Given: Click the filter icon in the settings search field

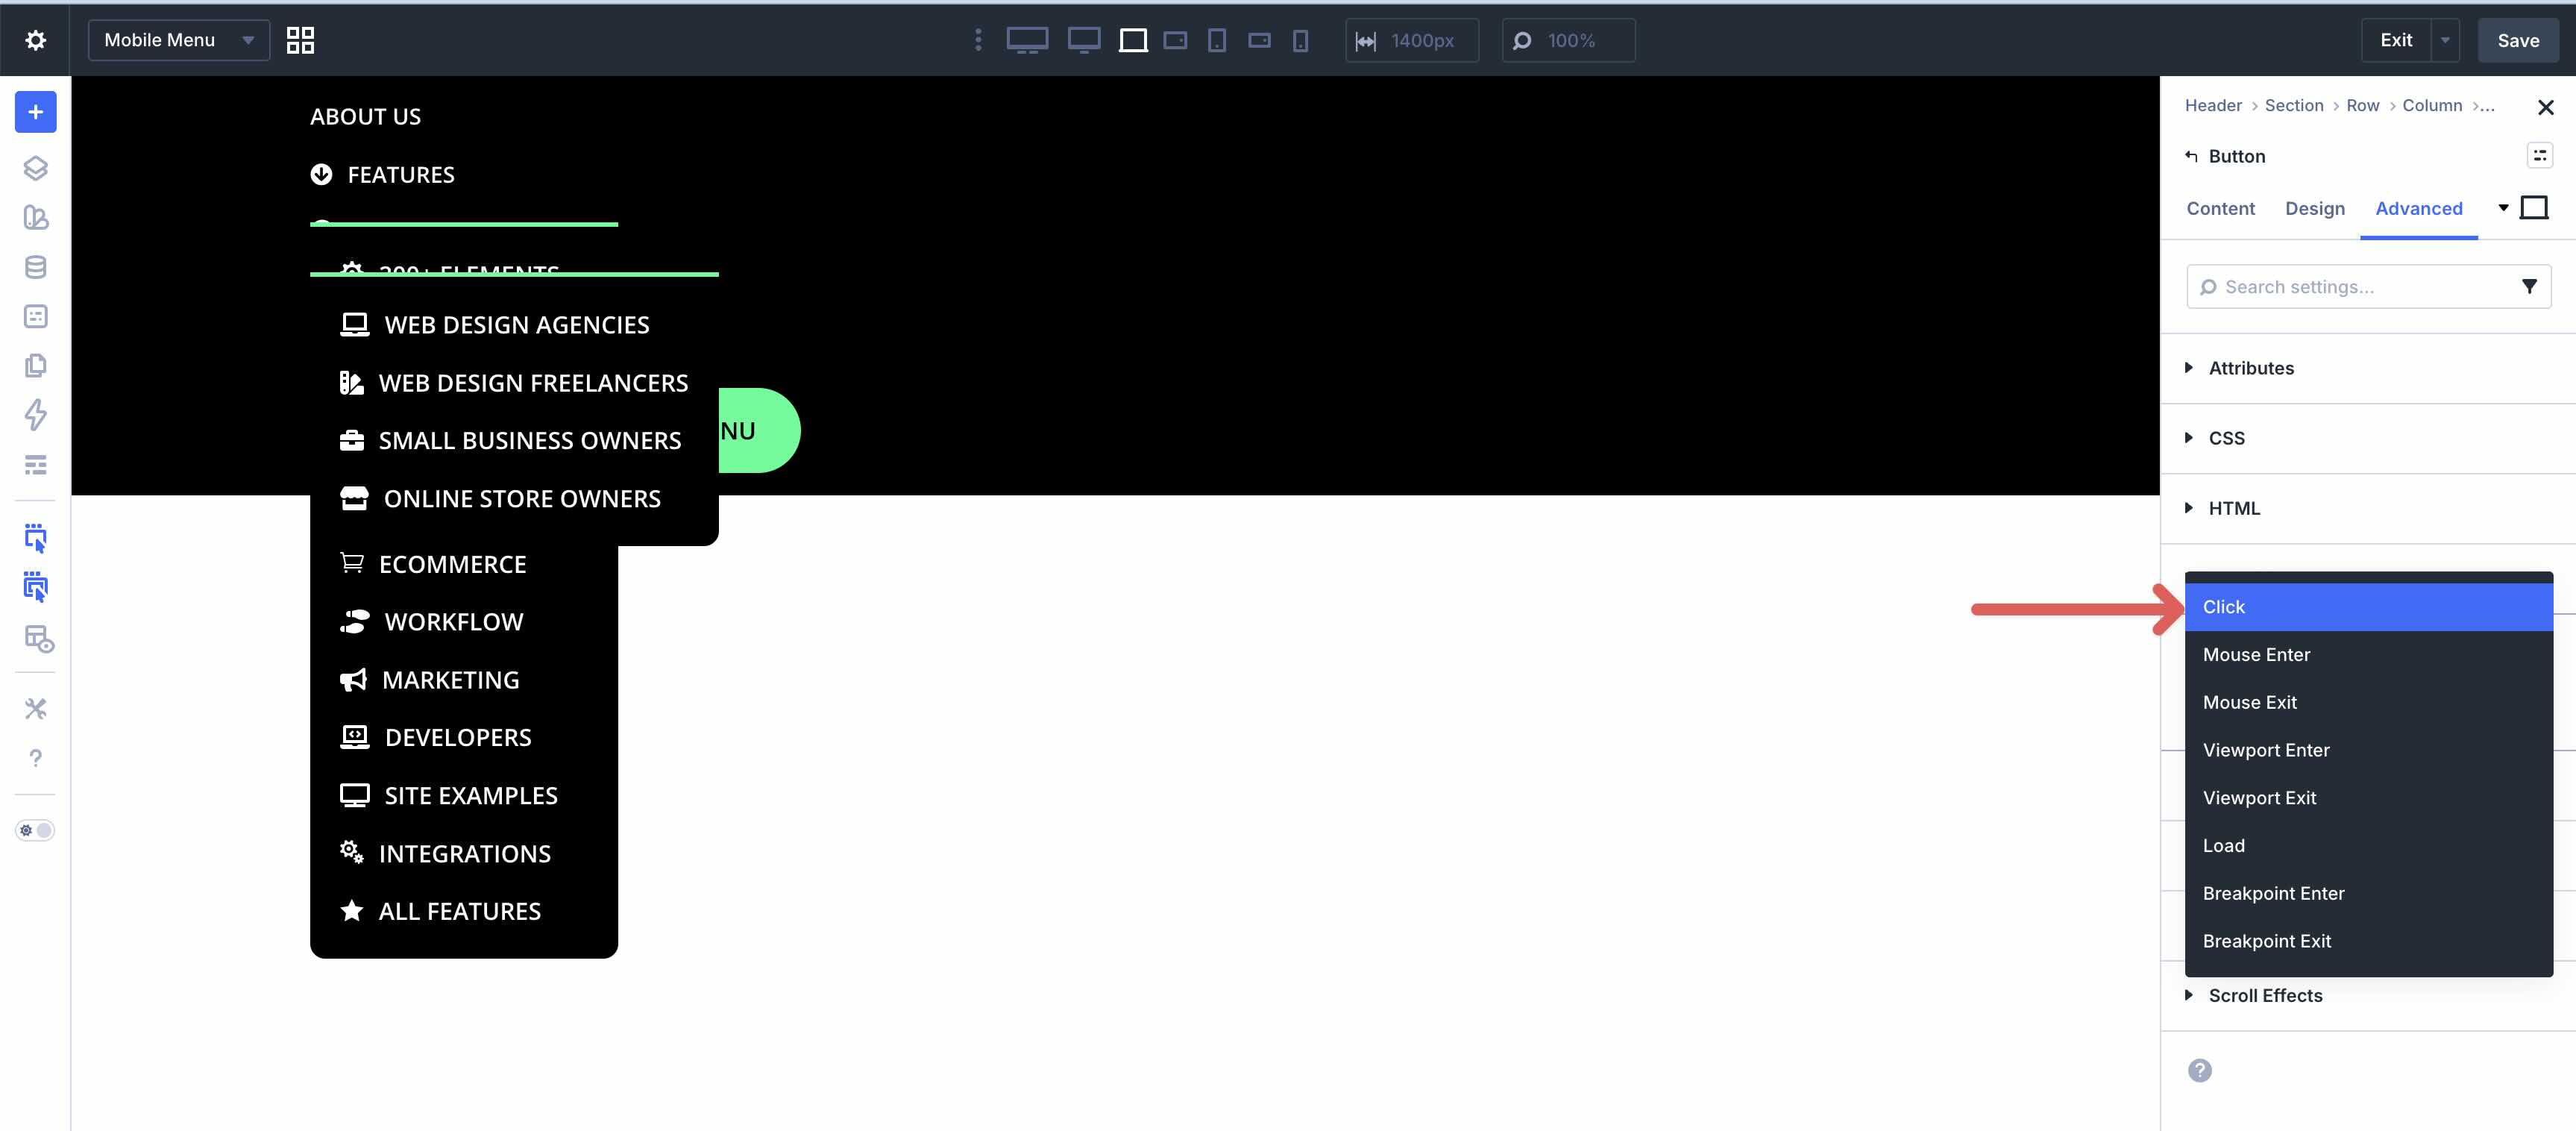Looking at the screenshot, I should [x=2530, y=286].
